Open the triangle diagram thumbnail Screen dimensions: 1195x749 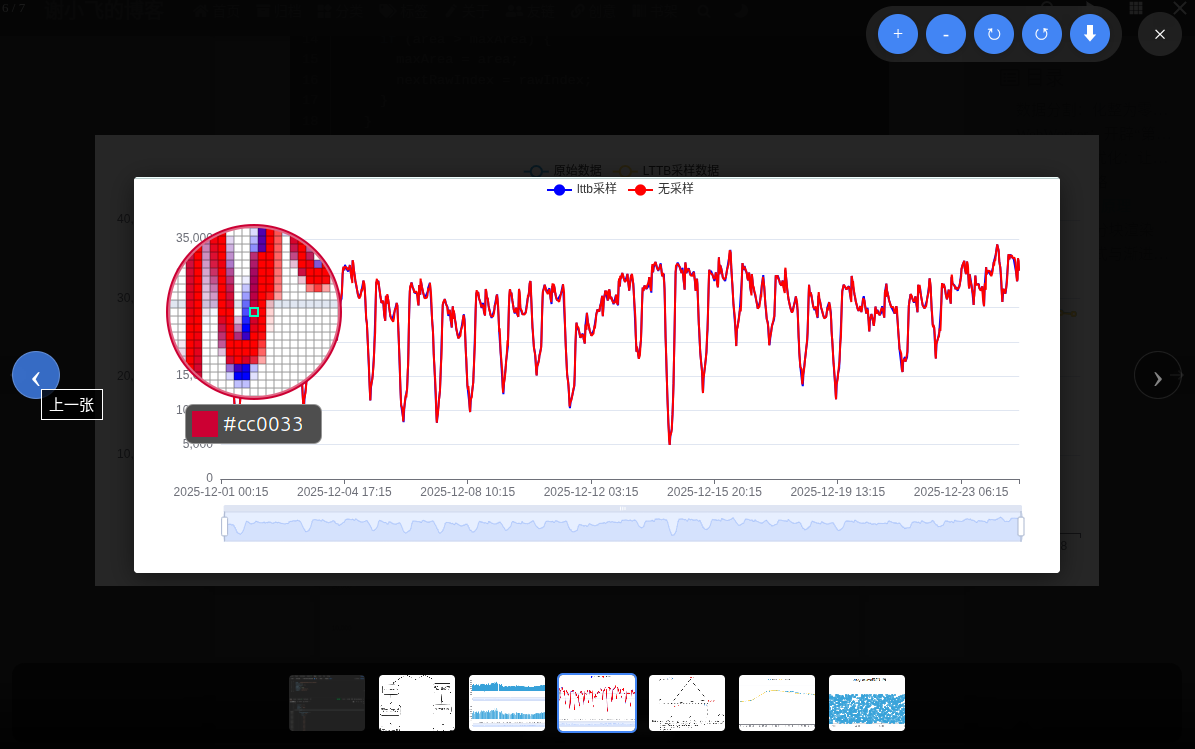tap(687, 703)
